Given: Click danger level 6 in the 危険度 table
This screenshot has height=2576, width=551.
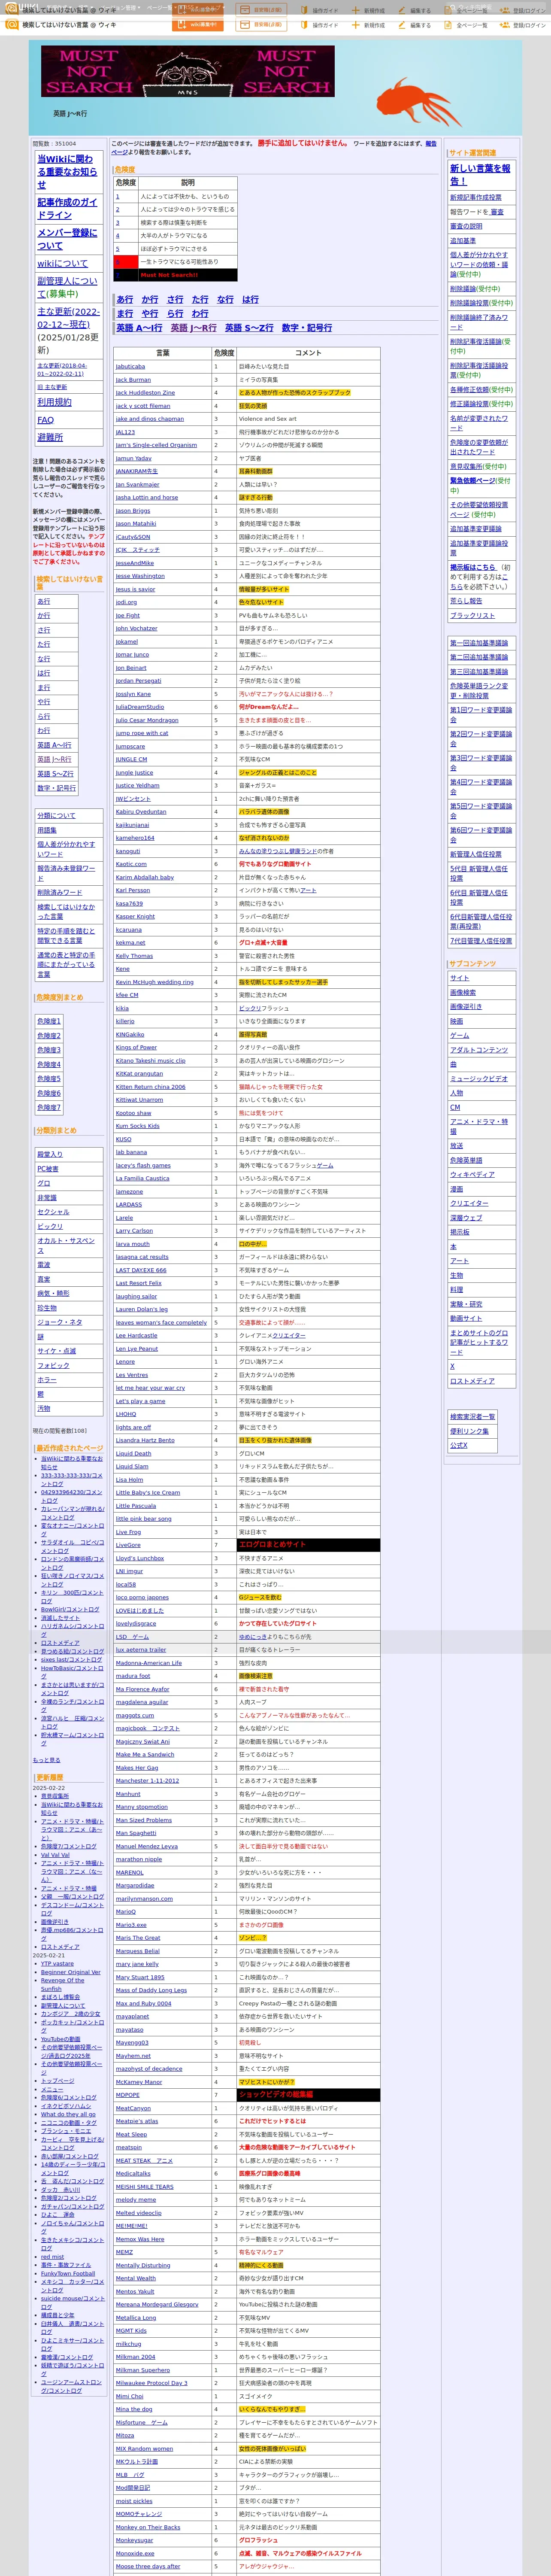Looking at the screenshot, I should pyautogui.click(x=117, y=261).
